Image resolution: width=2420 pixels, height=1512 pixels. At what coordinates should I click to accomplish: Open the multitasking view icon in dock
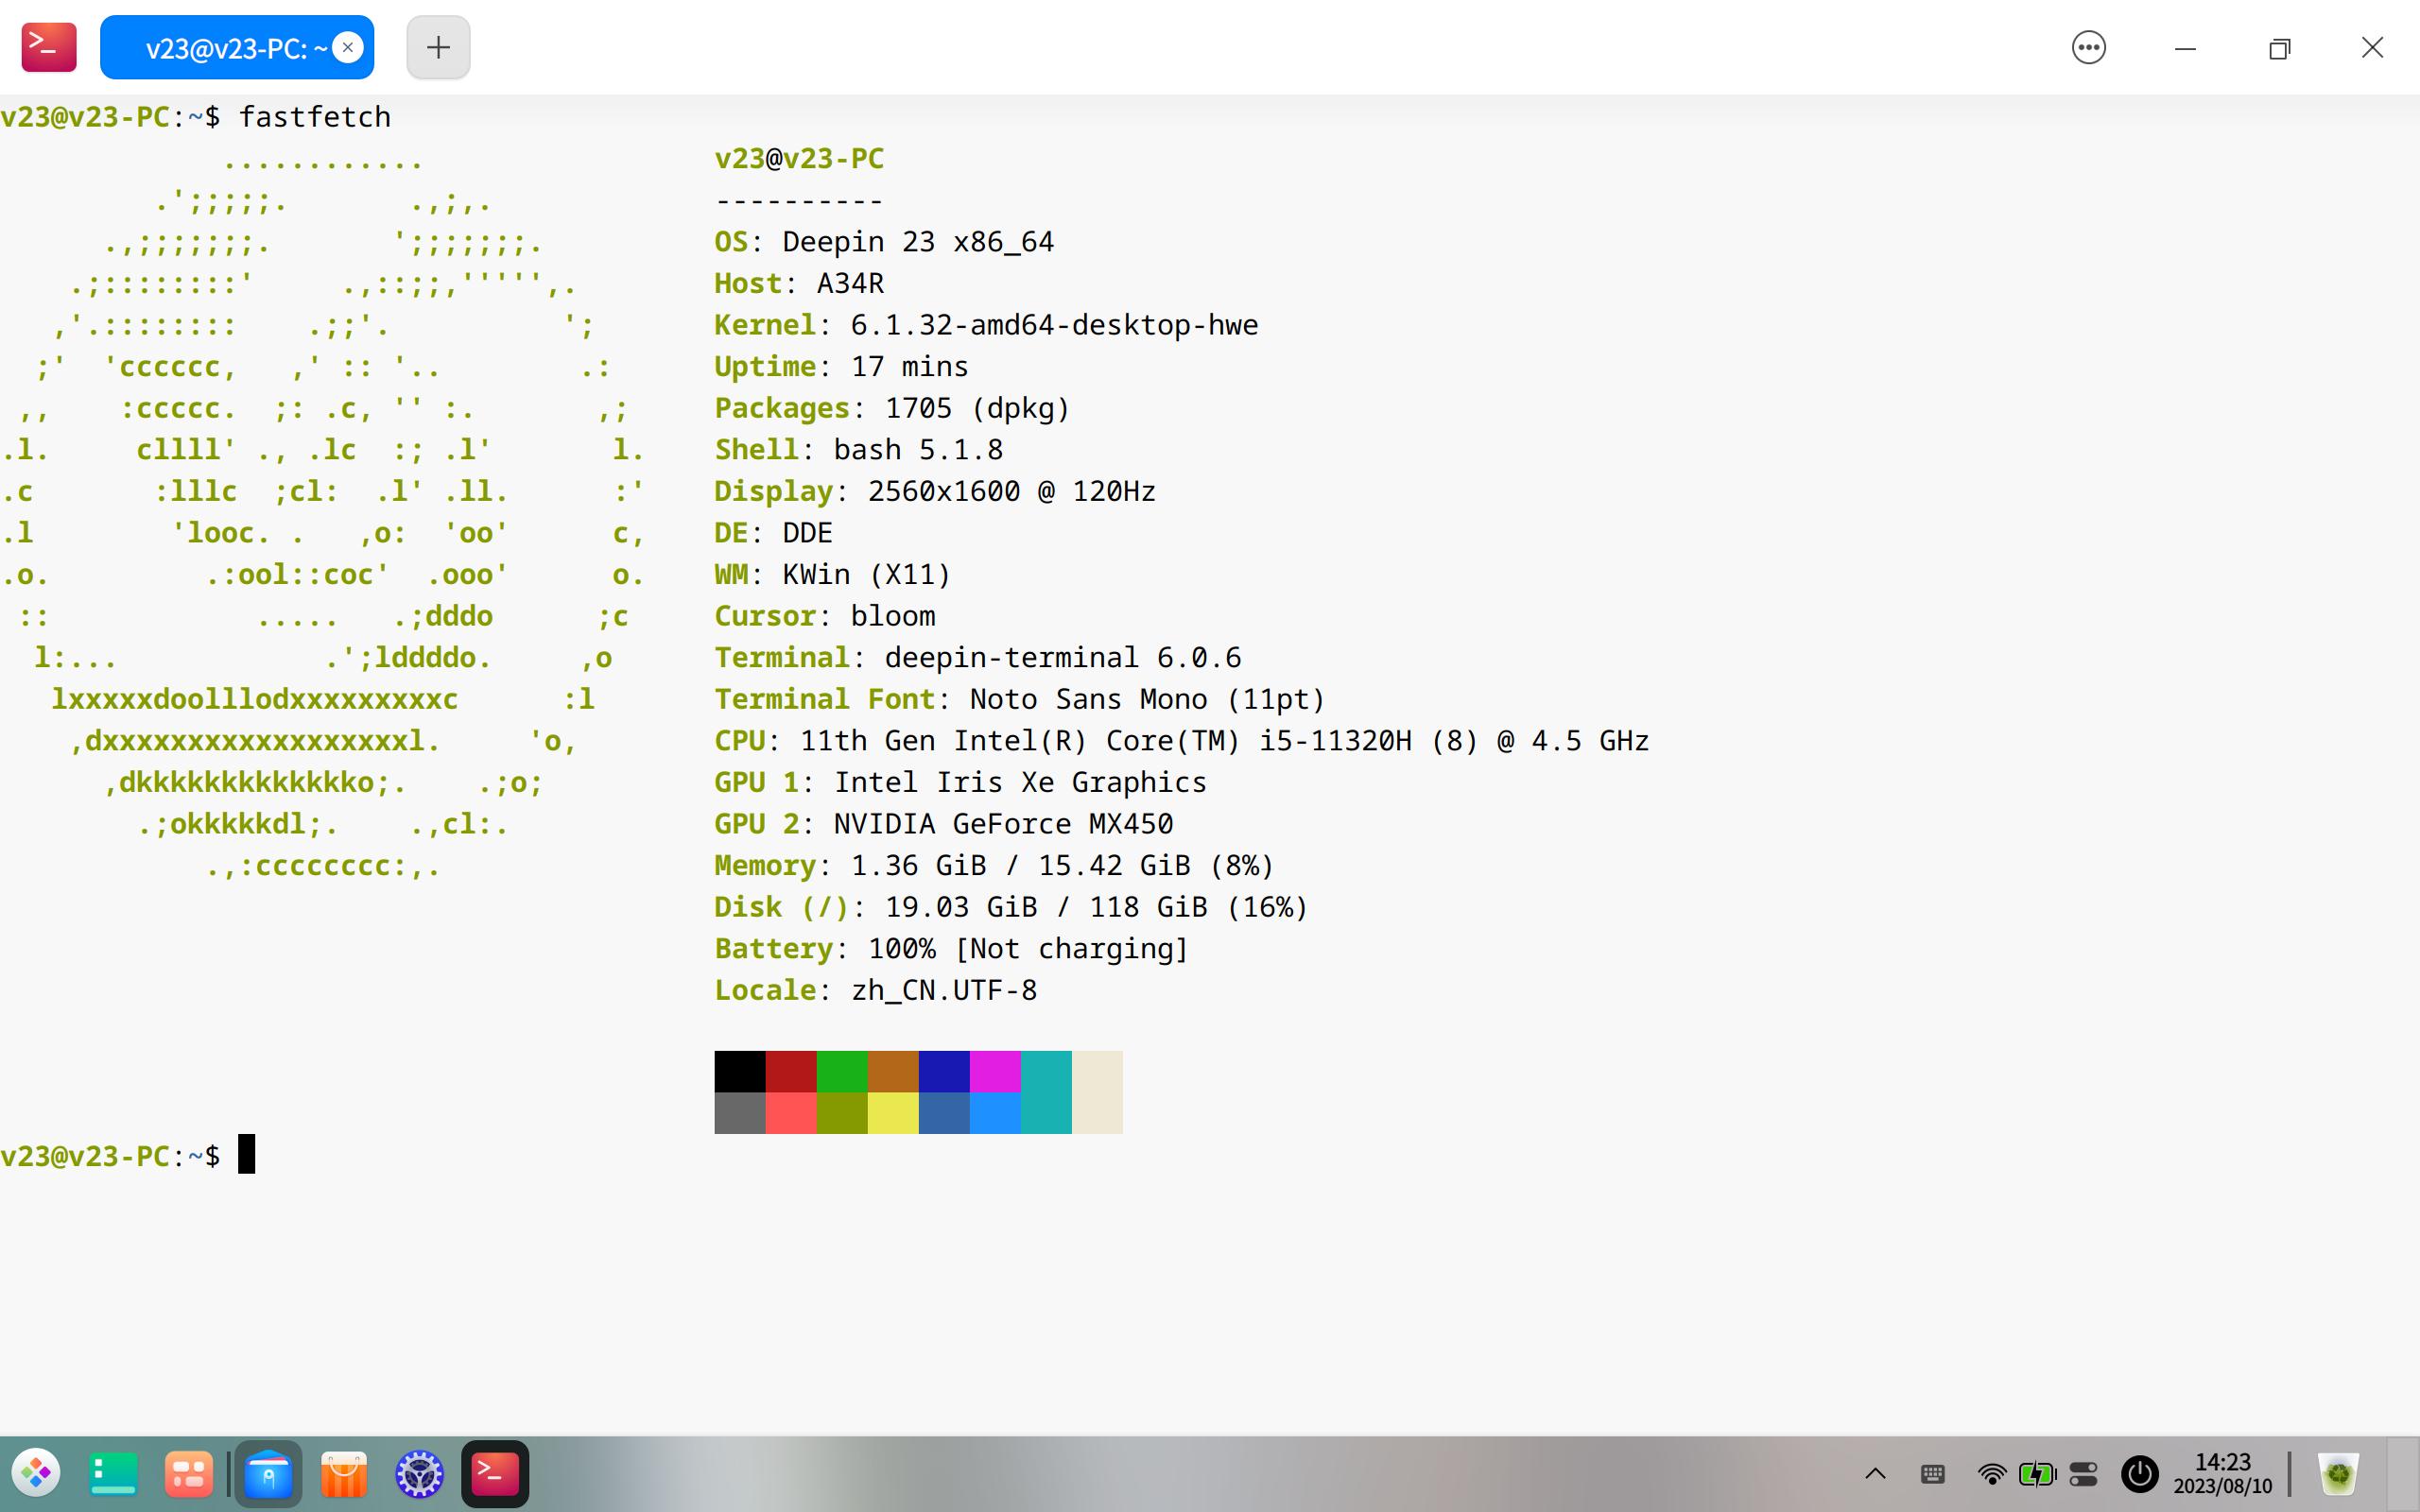pyautogui.click(x=188, y=1473)
